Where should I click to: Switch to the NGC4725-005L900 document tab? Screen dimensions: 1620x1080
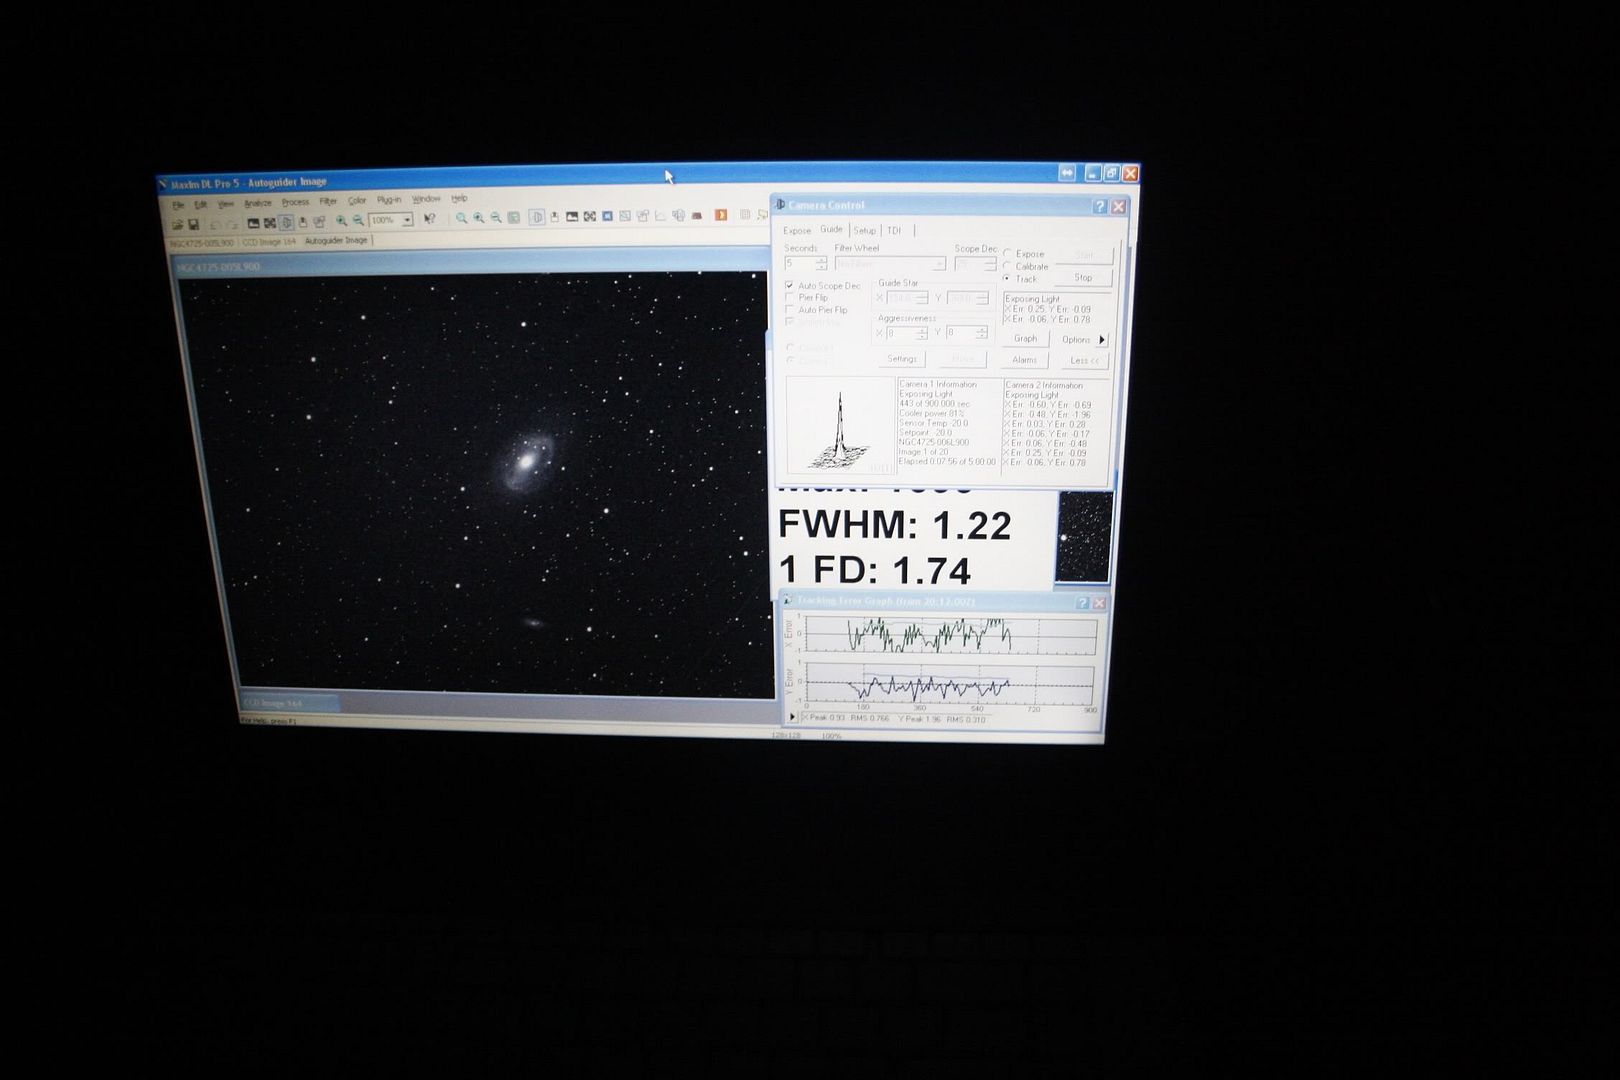click(x=202, y=243)
